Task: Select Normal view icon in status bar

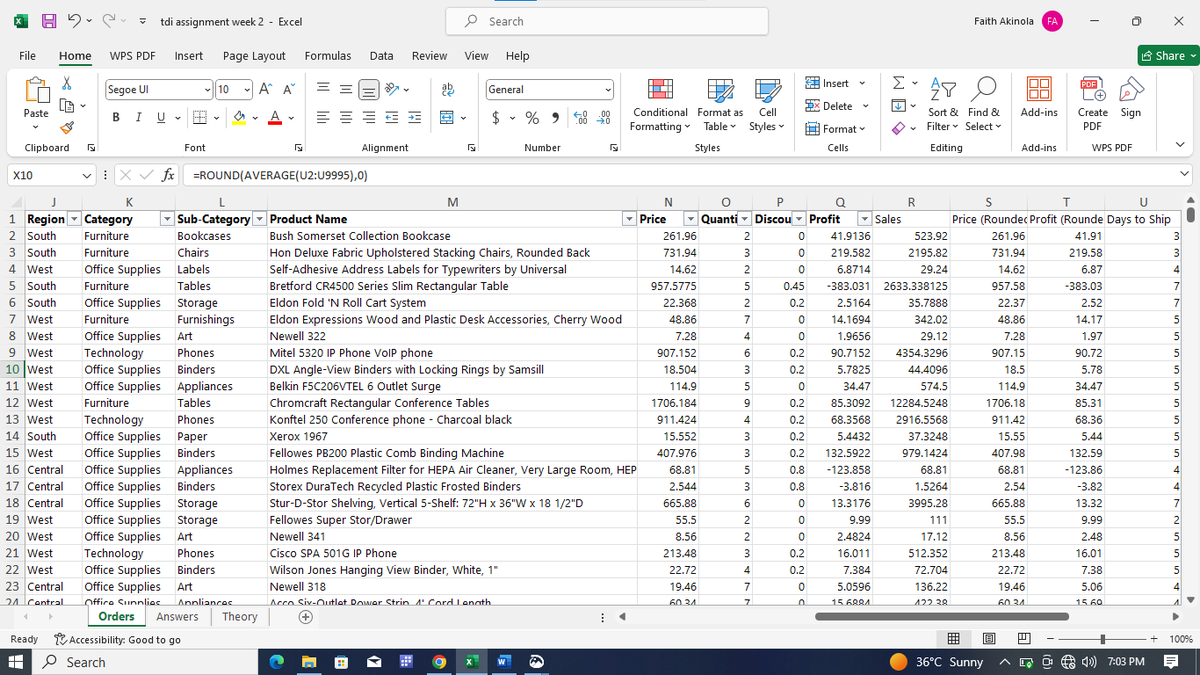Action: click(x=955, y=638)
